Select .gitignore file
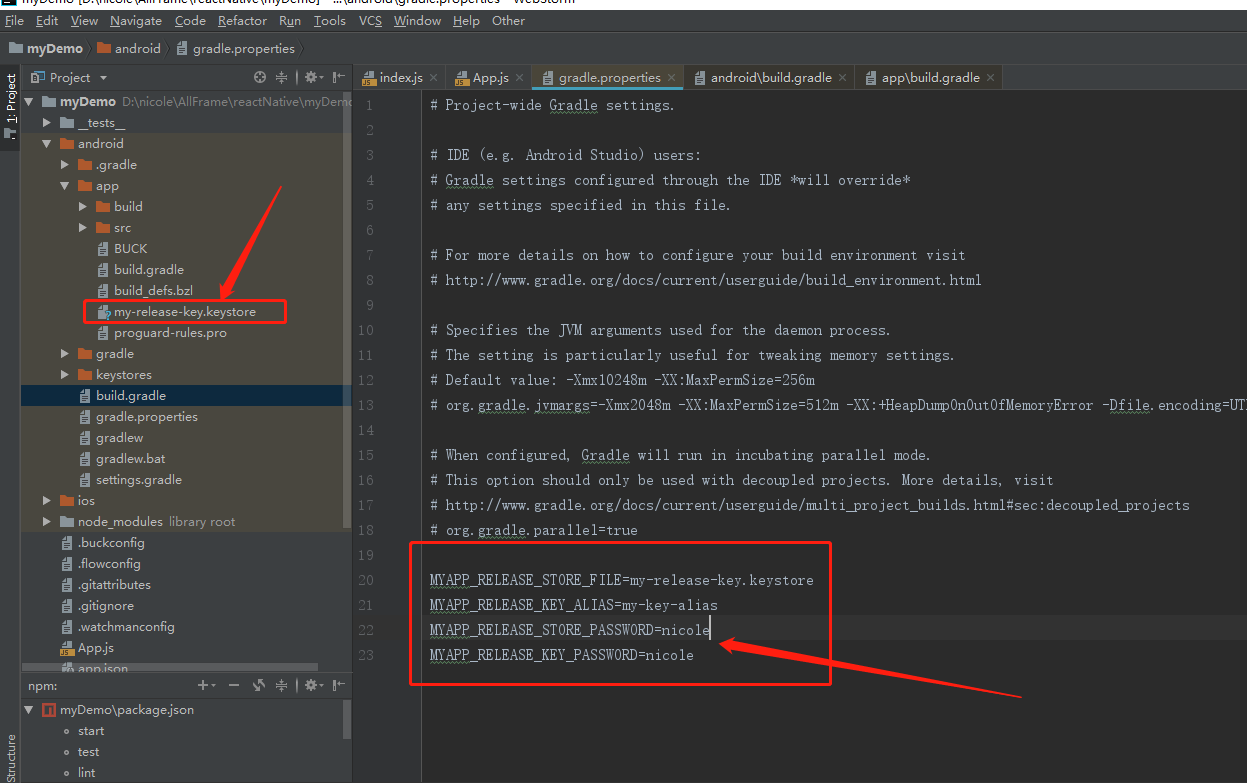Viewport: 1247px width, 783px height. [105, 606]
